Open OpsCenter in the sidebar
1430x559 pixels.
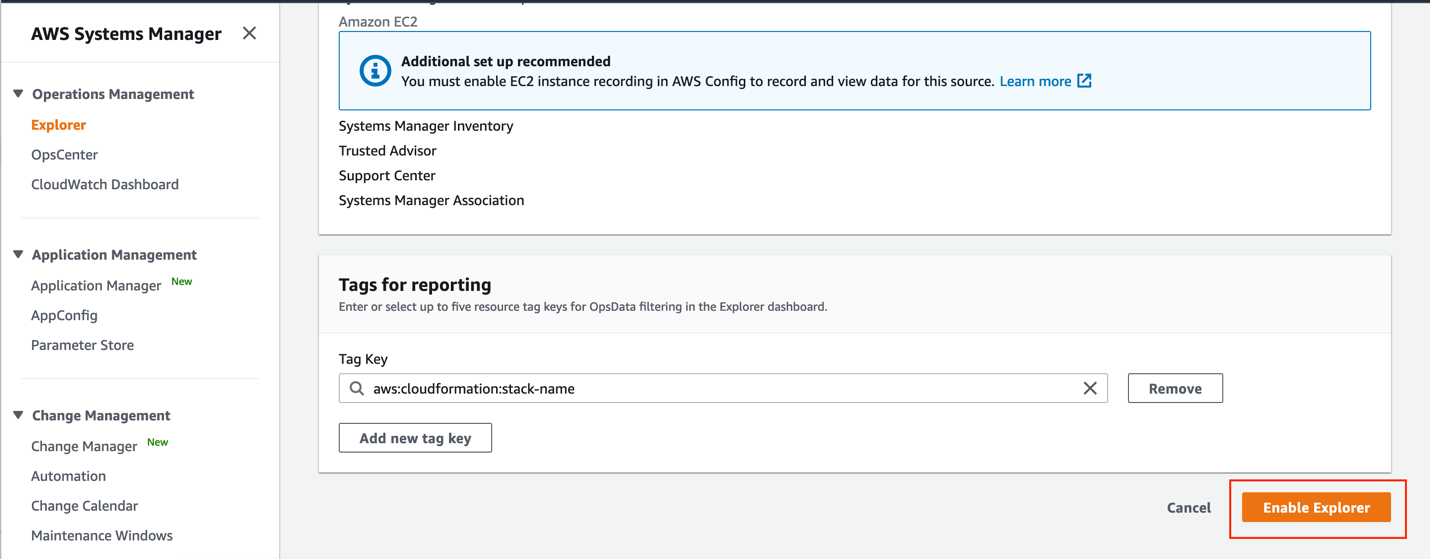[64, 155]
